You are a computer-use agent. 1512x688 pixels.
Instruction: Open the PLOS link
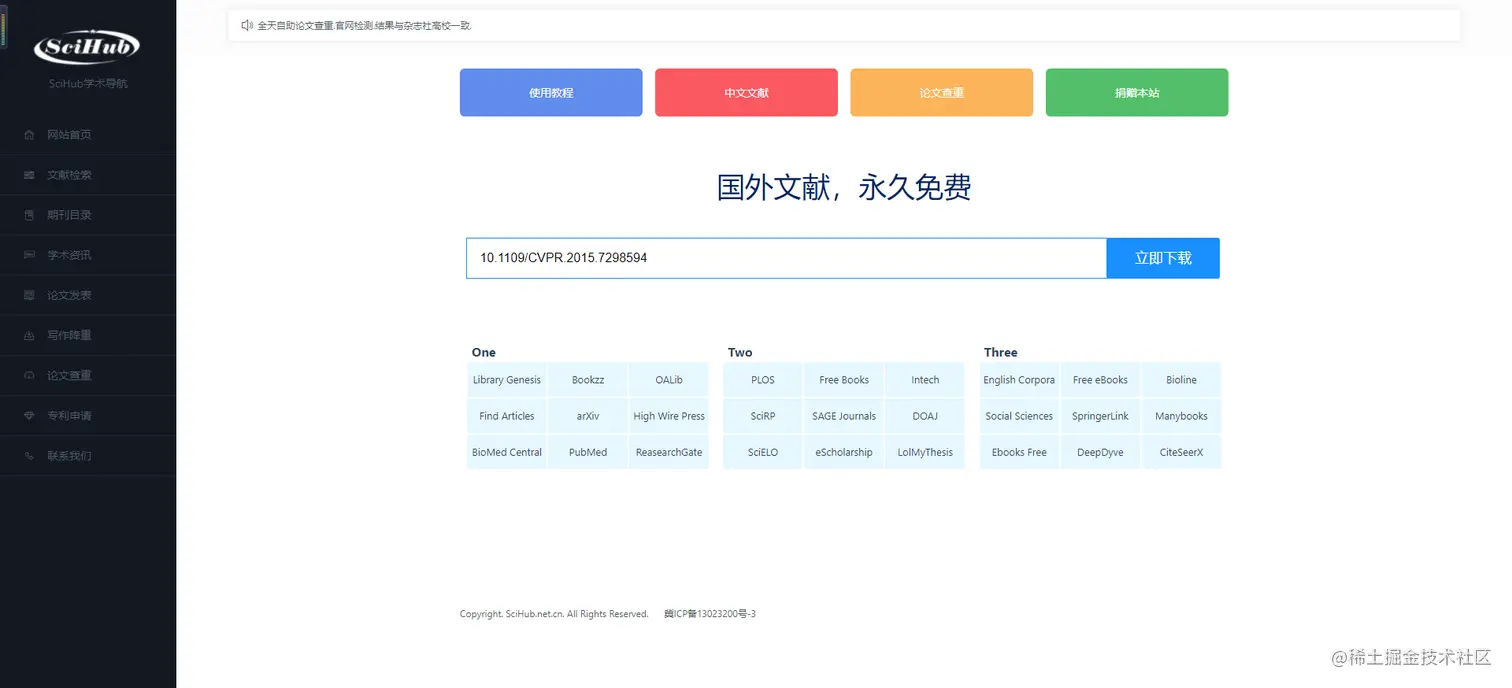[x=763, y=380]
